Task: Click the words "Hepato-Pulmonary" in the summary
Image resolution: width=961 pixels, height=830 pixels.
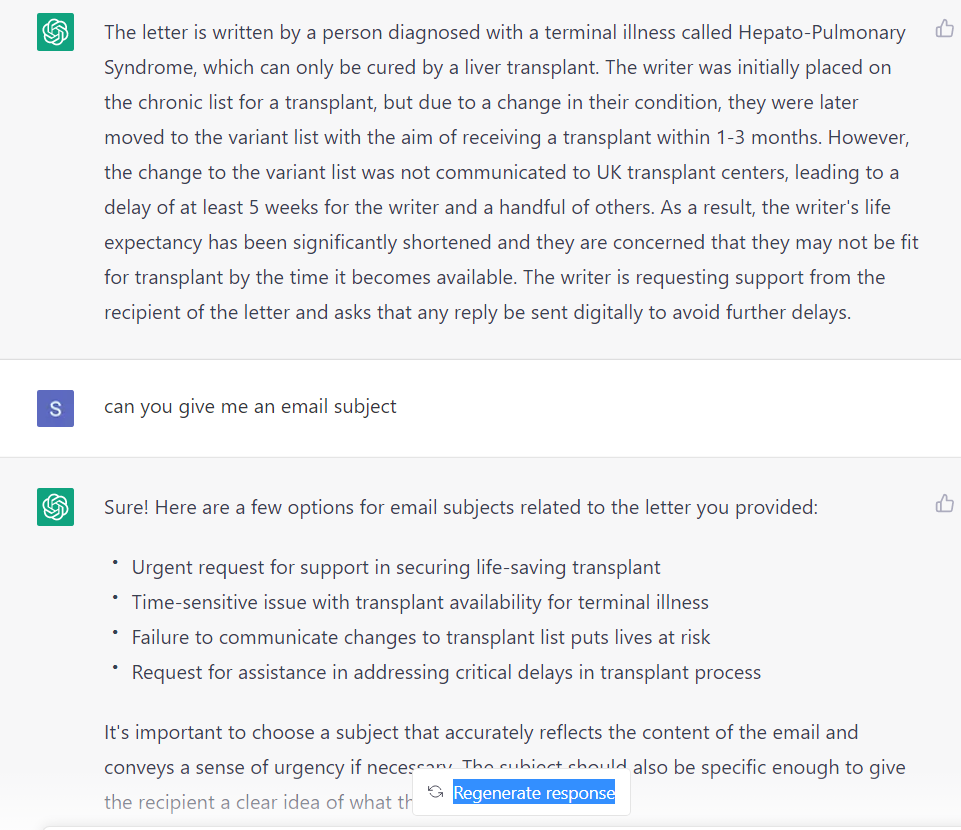Action: pos(822,32)
